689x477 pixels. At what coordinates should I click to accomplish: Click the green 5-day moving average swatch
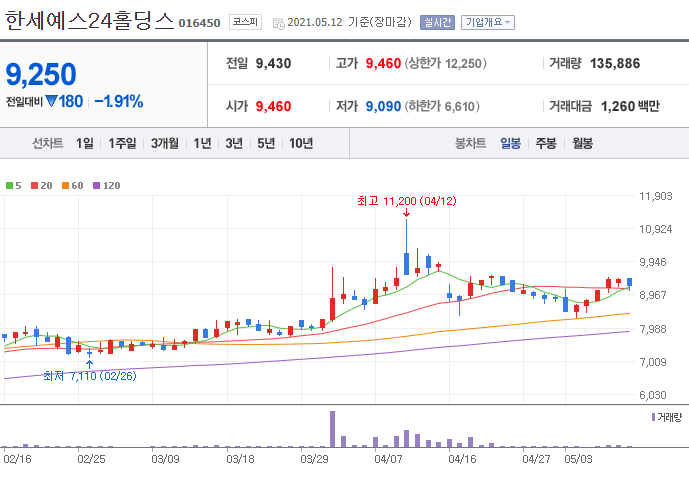click(9, 186)
